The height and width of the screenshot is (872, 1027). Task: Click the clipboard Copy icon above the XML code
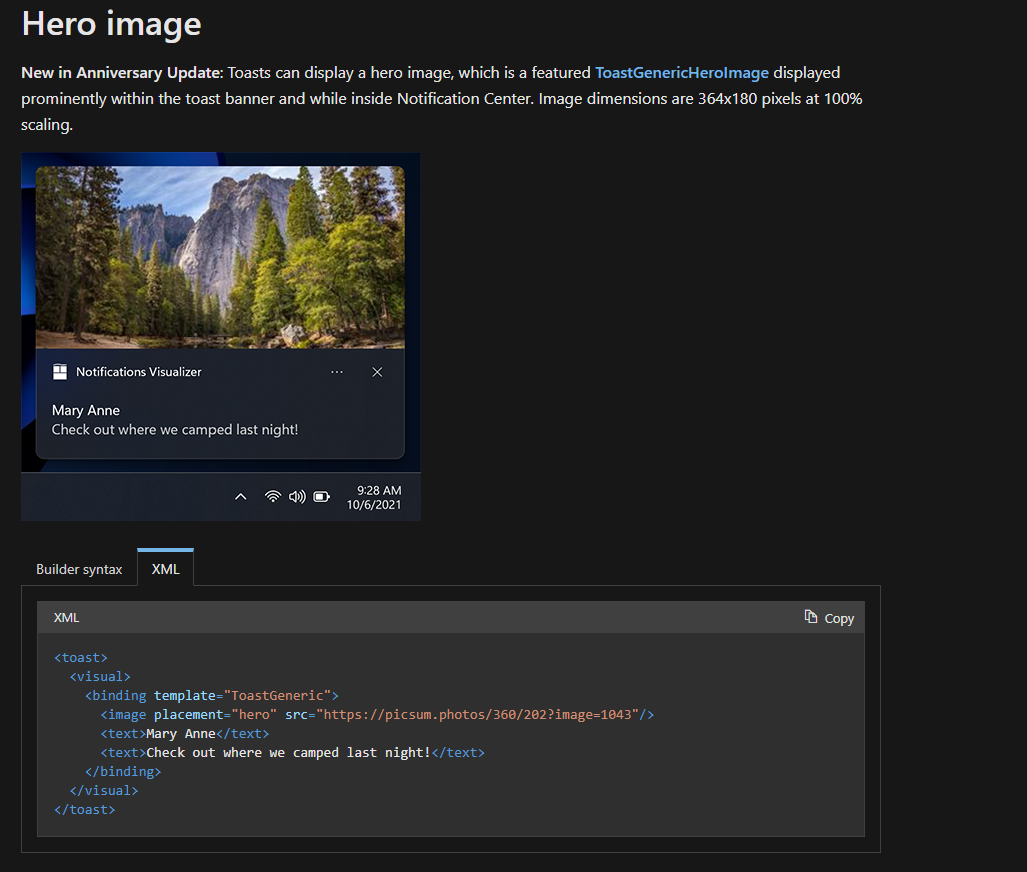[x=809, y=617]
